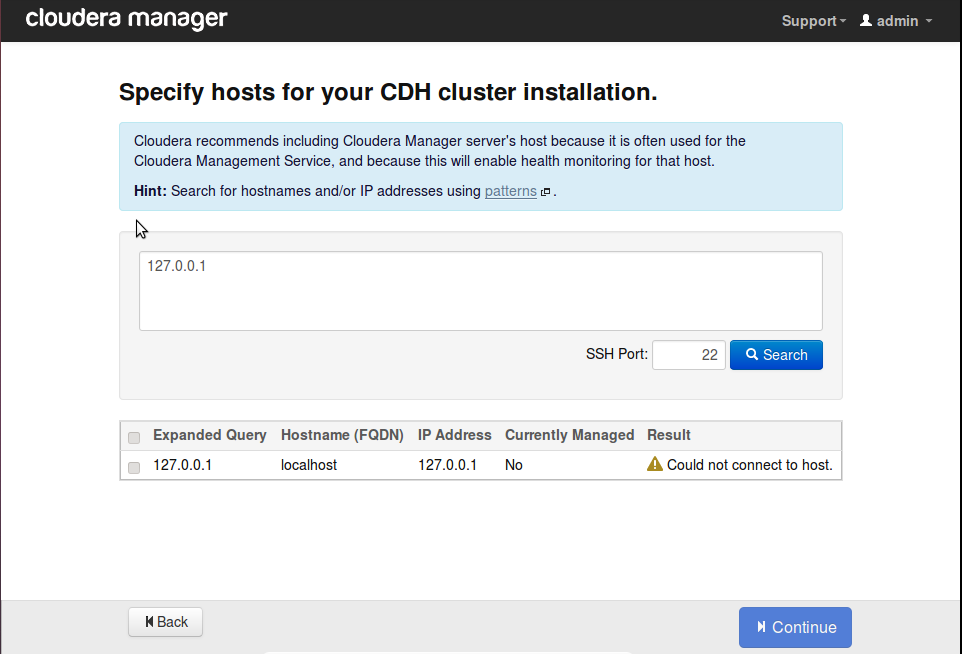Click the back arrow icon on Back
This screenshot has width=962, height=654.
150,622
